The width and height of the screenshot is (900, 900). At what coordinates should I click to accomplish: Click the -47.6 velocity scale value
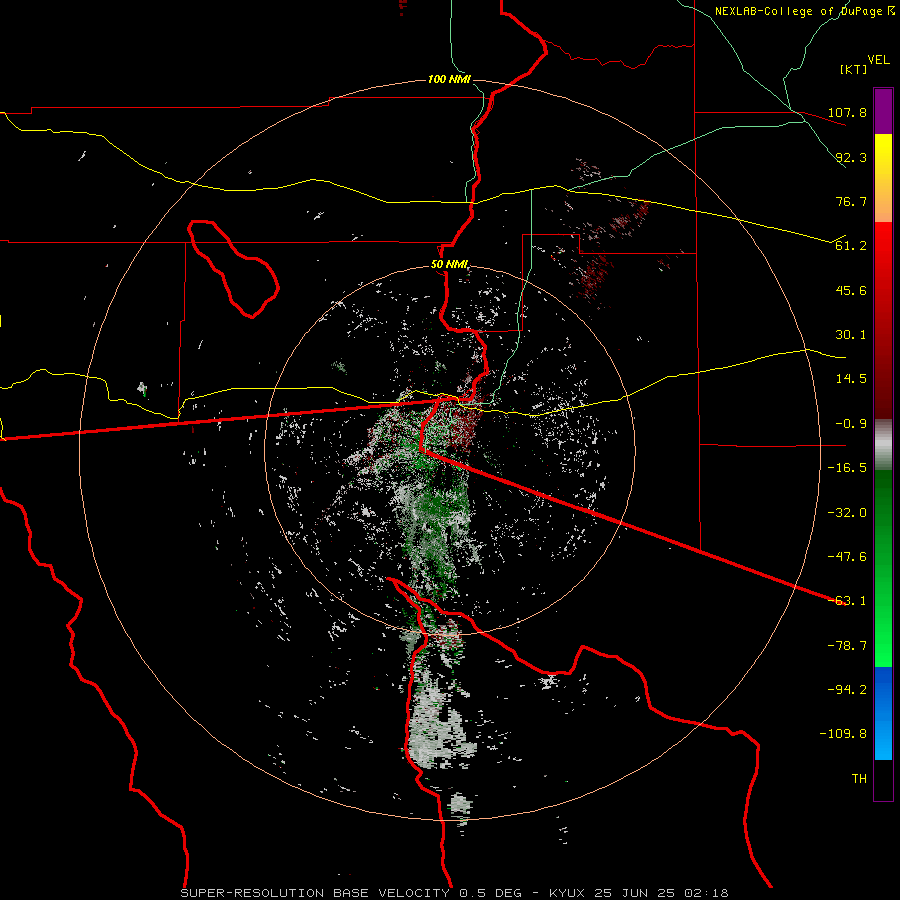(x=847, y=557)
